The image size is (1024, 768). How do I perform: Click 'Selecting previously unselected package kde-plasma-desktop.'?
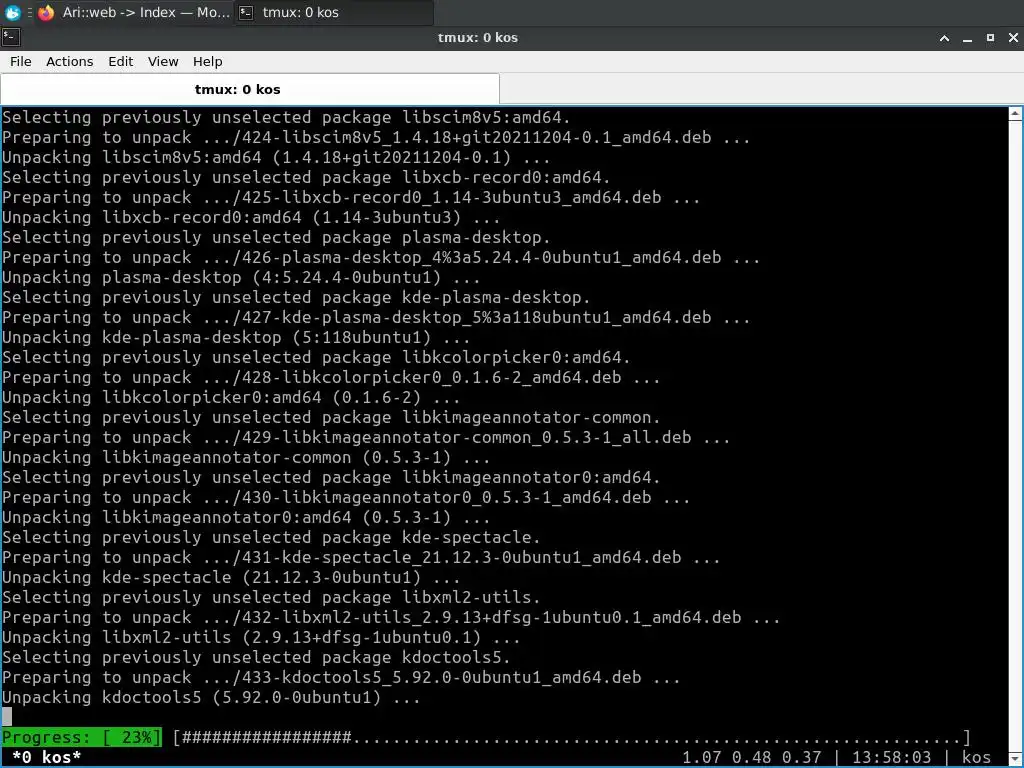coord(296,298)
